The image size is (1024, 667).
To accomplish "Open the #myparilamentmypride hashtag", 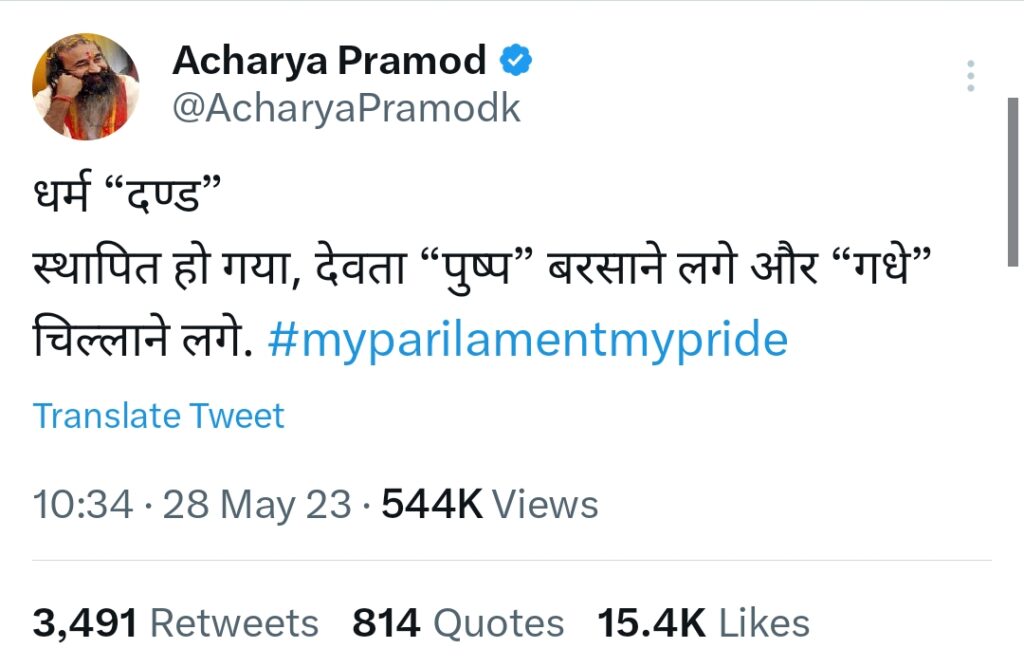I will point(528,341).
